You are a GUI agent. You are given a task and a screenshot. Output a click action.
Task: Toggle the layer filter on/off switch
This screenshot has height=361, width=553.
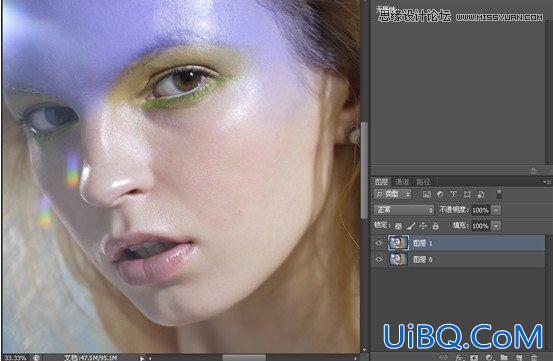(x=499, y=194)
